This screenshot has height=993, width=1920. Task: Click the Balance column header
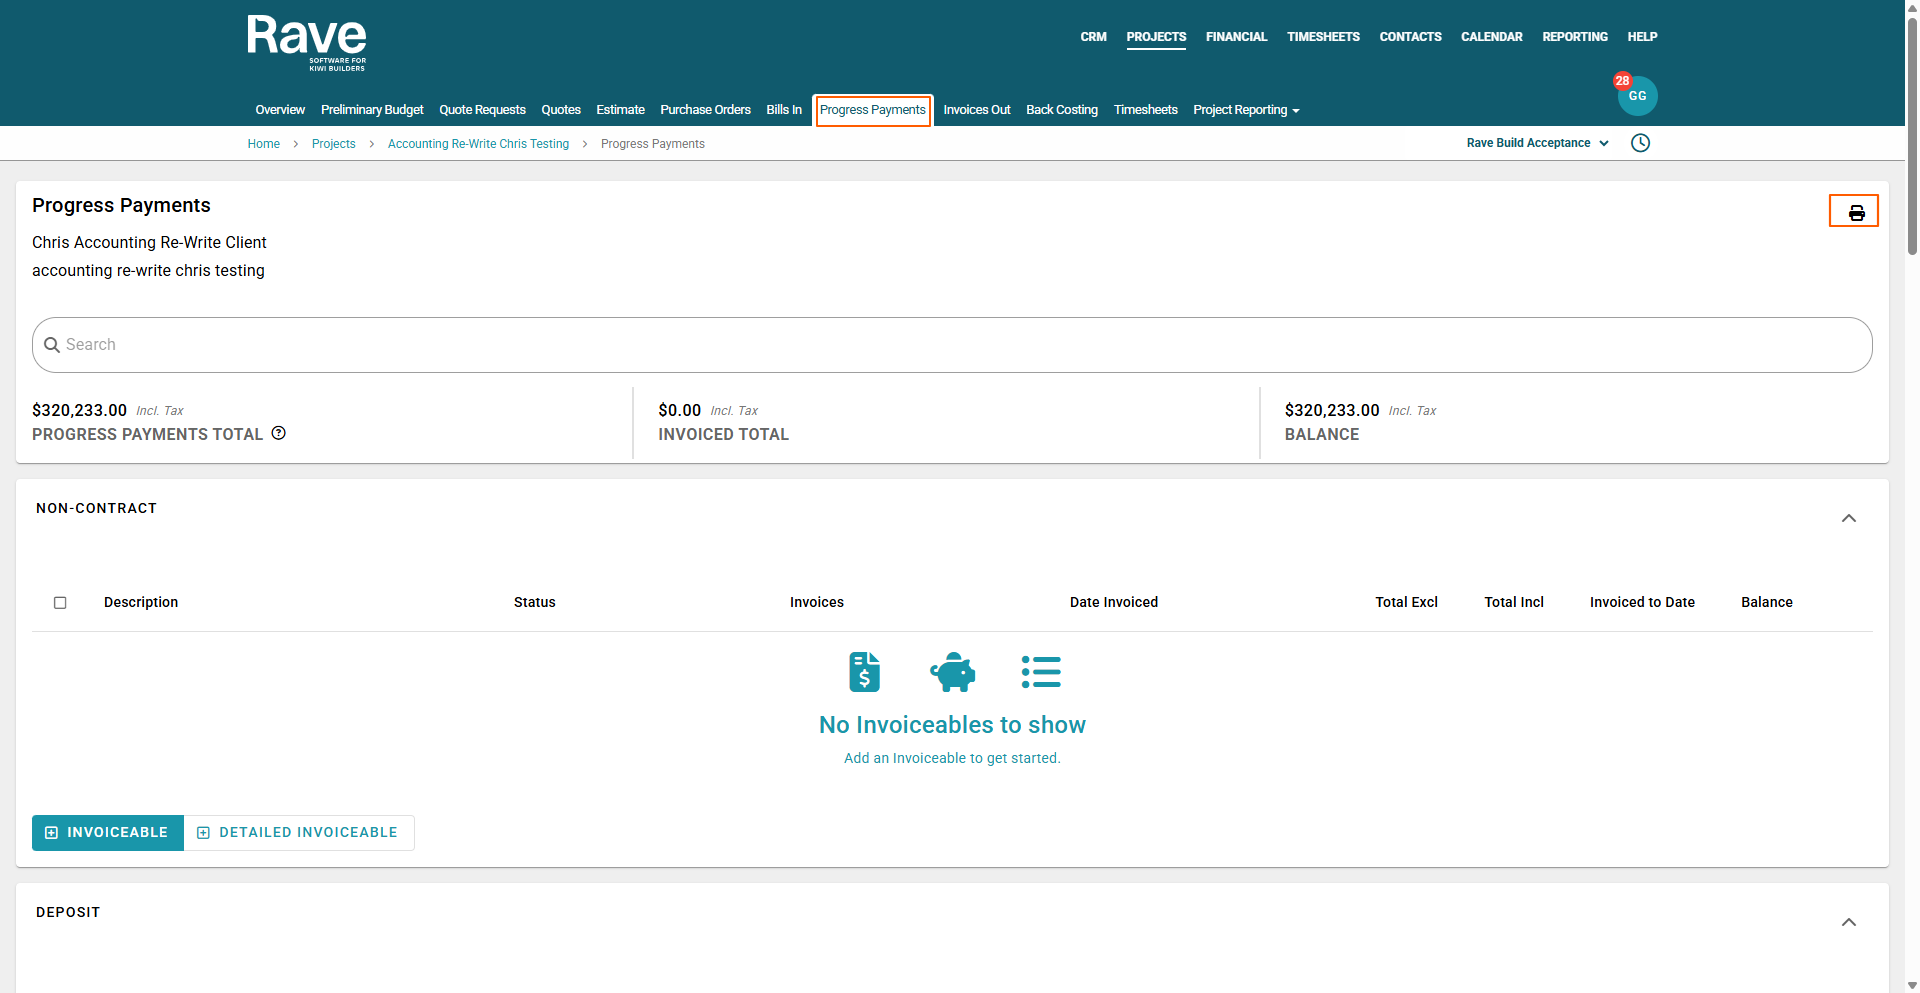1767,603
